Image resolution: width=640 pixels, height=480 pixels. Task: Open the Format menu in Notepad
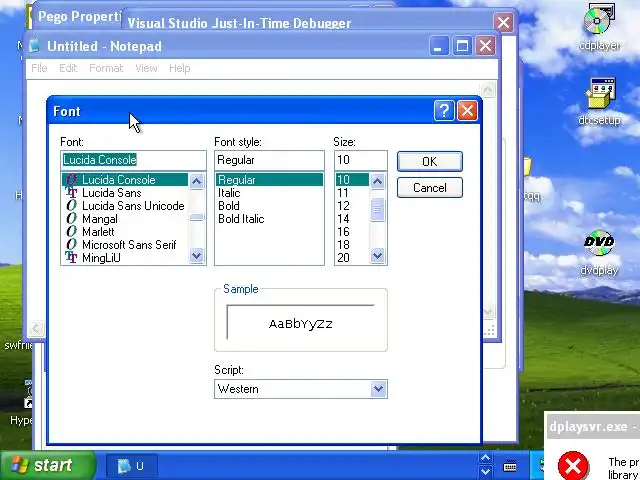[x=106, y=68]
